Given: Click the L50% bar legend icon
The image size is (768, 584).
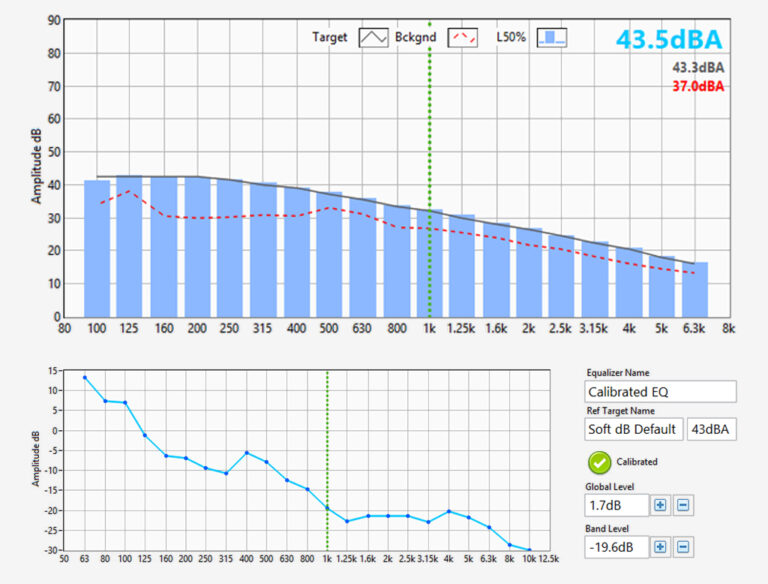Looking at the screenshot, I should (x=551, y=38).
